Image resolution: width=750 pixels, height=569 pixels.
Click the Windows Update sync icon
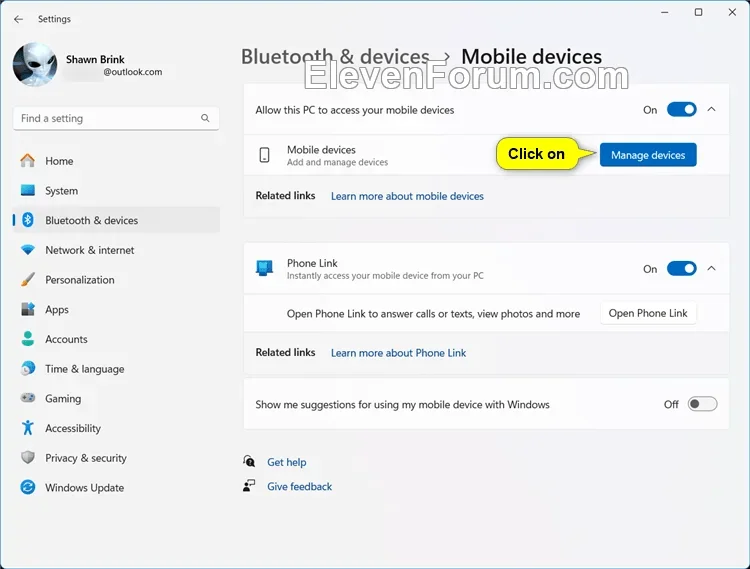coord(28,487)
